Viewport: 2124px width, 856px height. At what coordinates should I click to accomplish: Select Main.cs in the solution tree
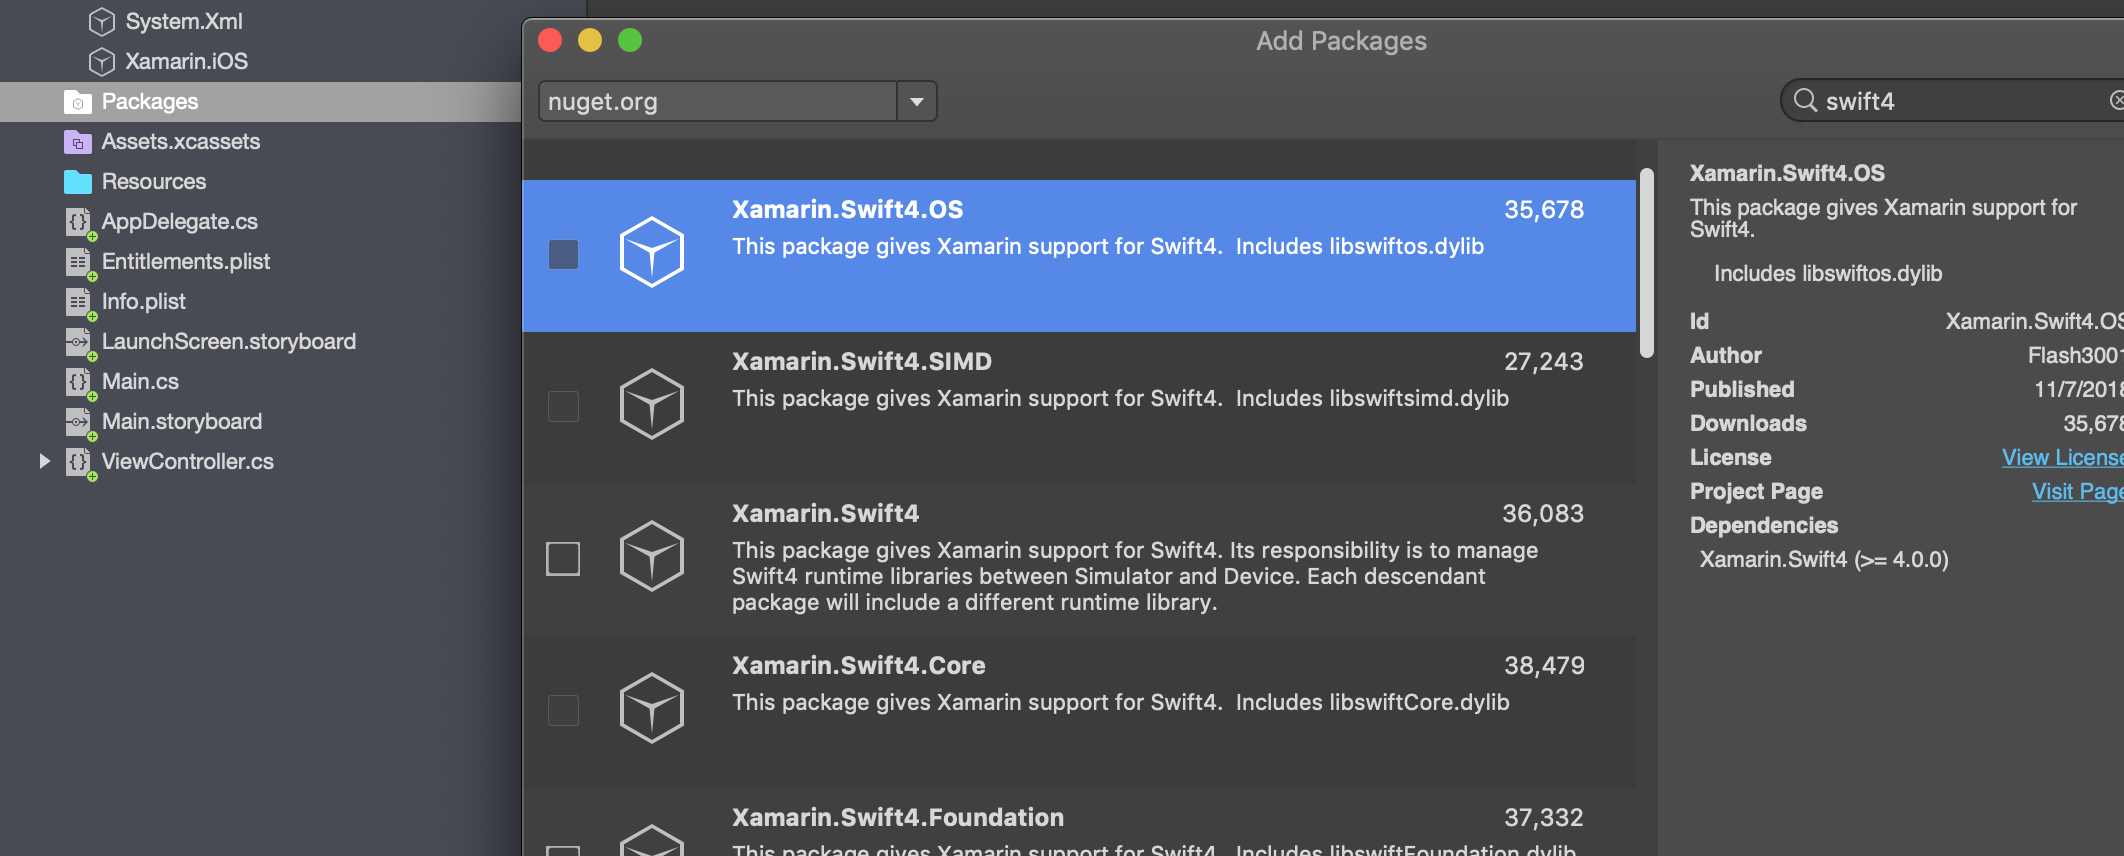tap(140, 382)
